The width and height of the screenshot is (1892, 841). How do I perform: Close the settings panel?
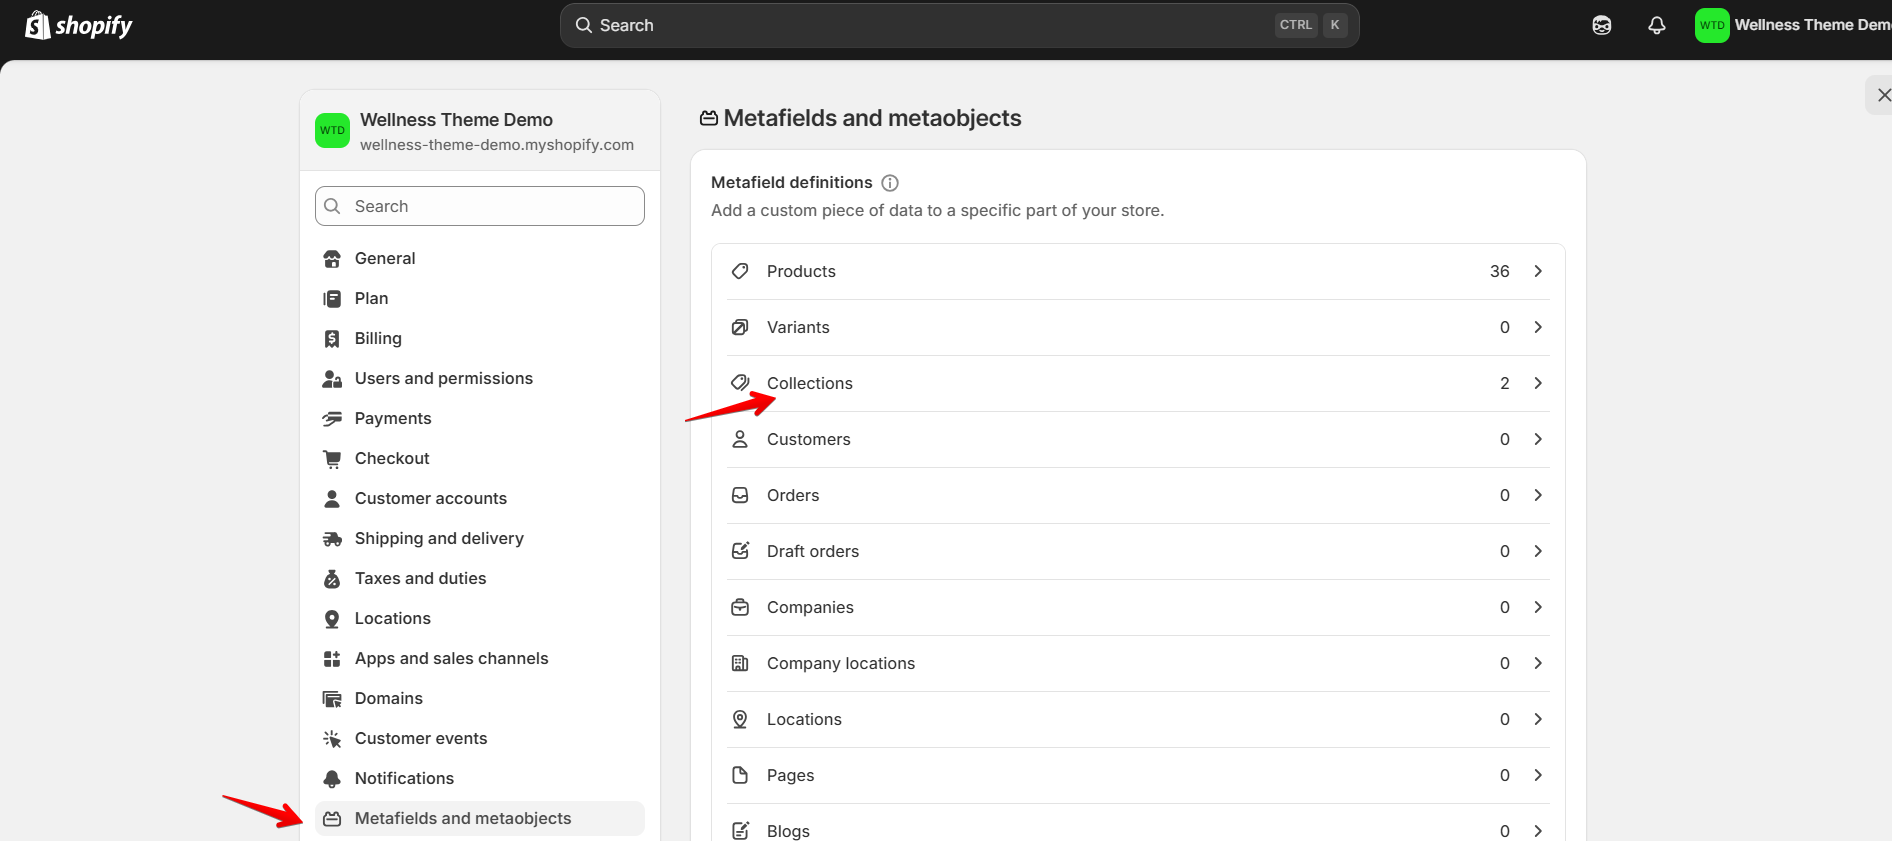(1882, 95)
